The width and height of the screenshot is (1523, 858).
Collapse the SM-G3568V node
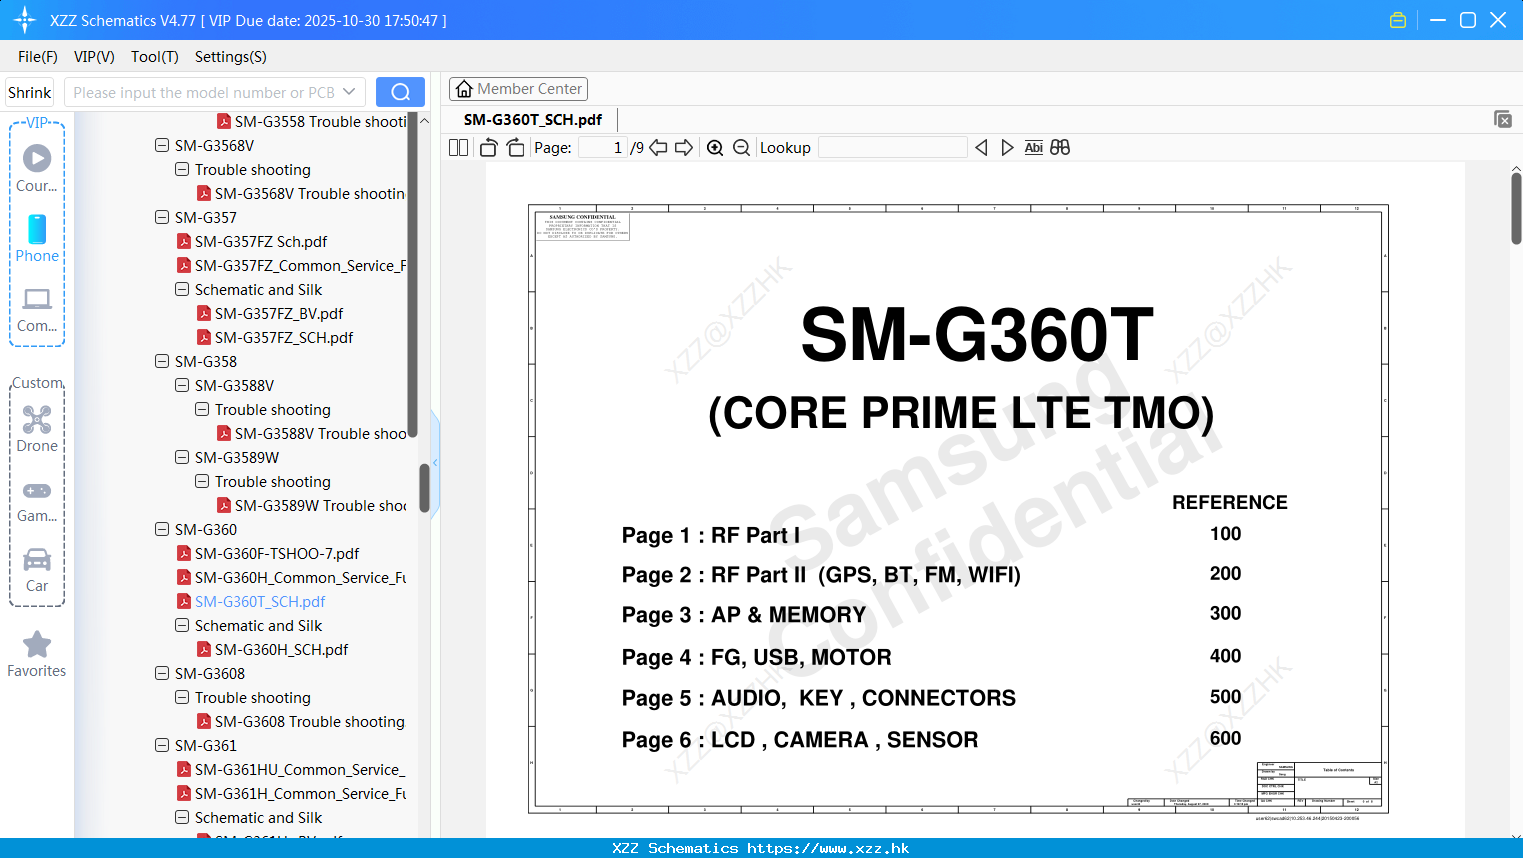pos(162,145)
